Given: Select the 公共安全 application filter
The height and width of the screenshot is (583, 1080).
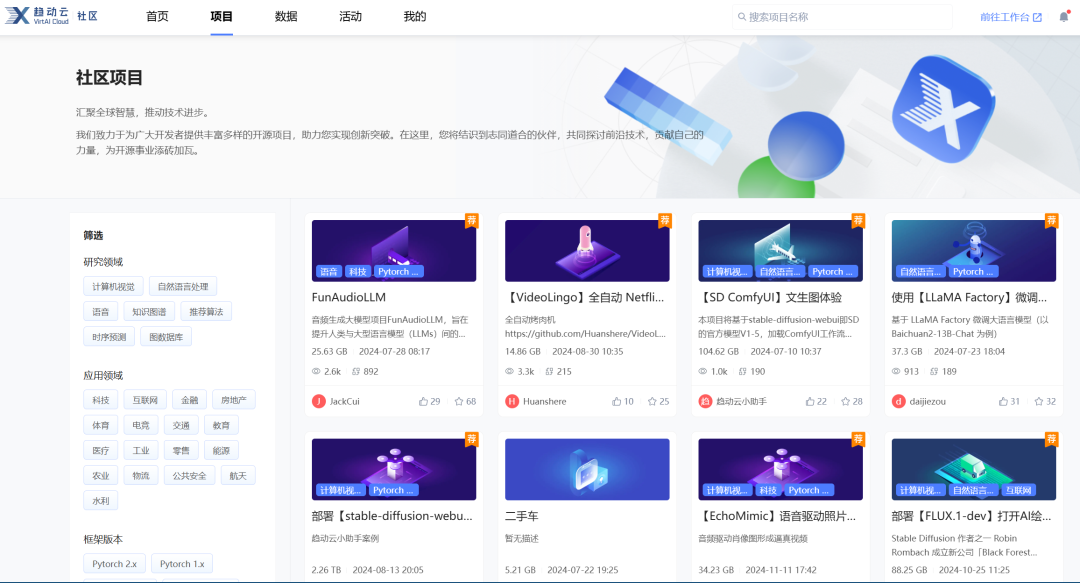Looking at the screenshot, I should point(189,475).
